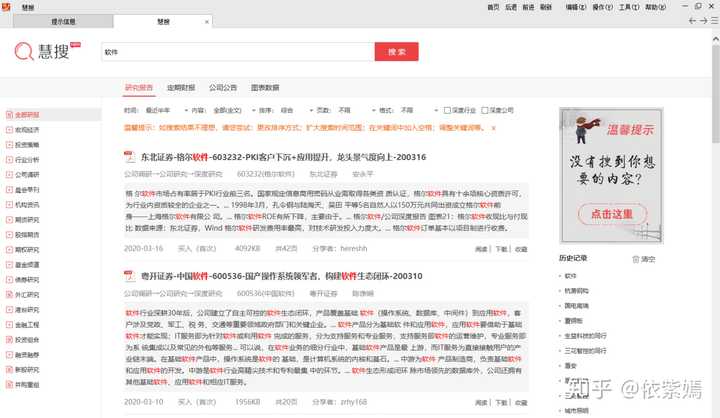The width and height of the screenshot is (720, 418).
Task: Click the icon beside 期权研究 in the sidebar
Action: pyautogui.click(x=9, y=250)
